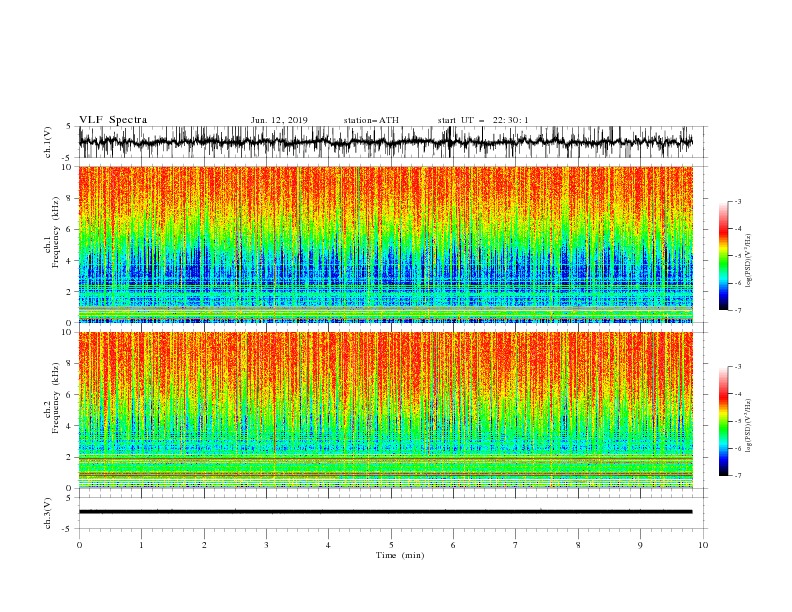This screenshot has height=612, width=792.
Task: Click the time axis tick label "0"
Action: tap(79, 545)
